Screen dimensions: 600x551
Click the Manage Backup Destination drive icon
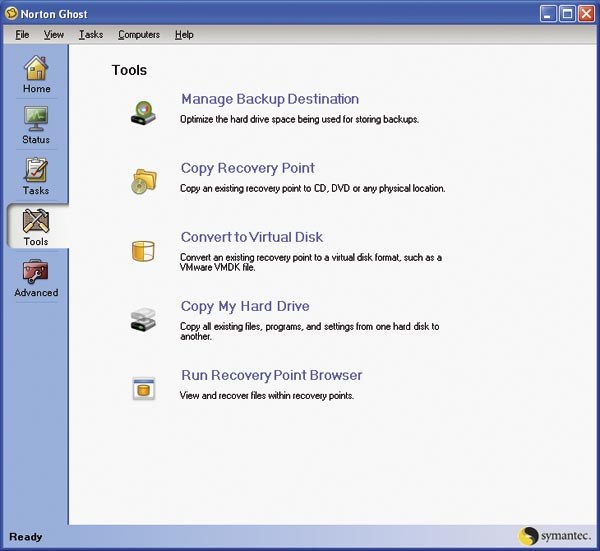[143, 110]
